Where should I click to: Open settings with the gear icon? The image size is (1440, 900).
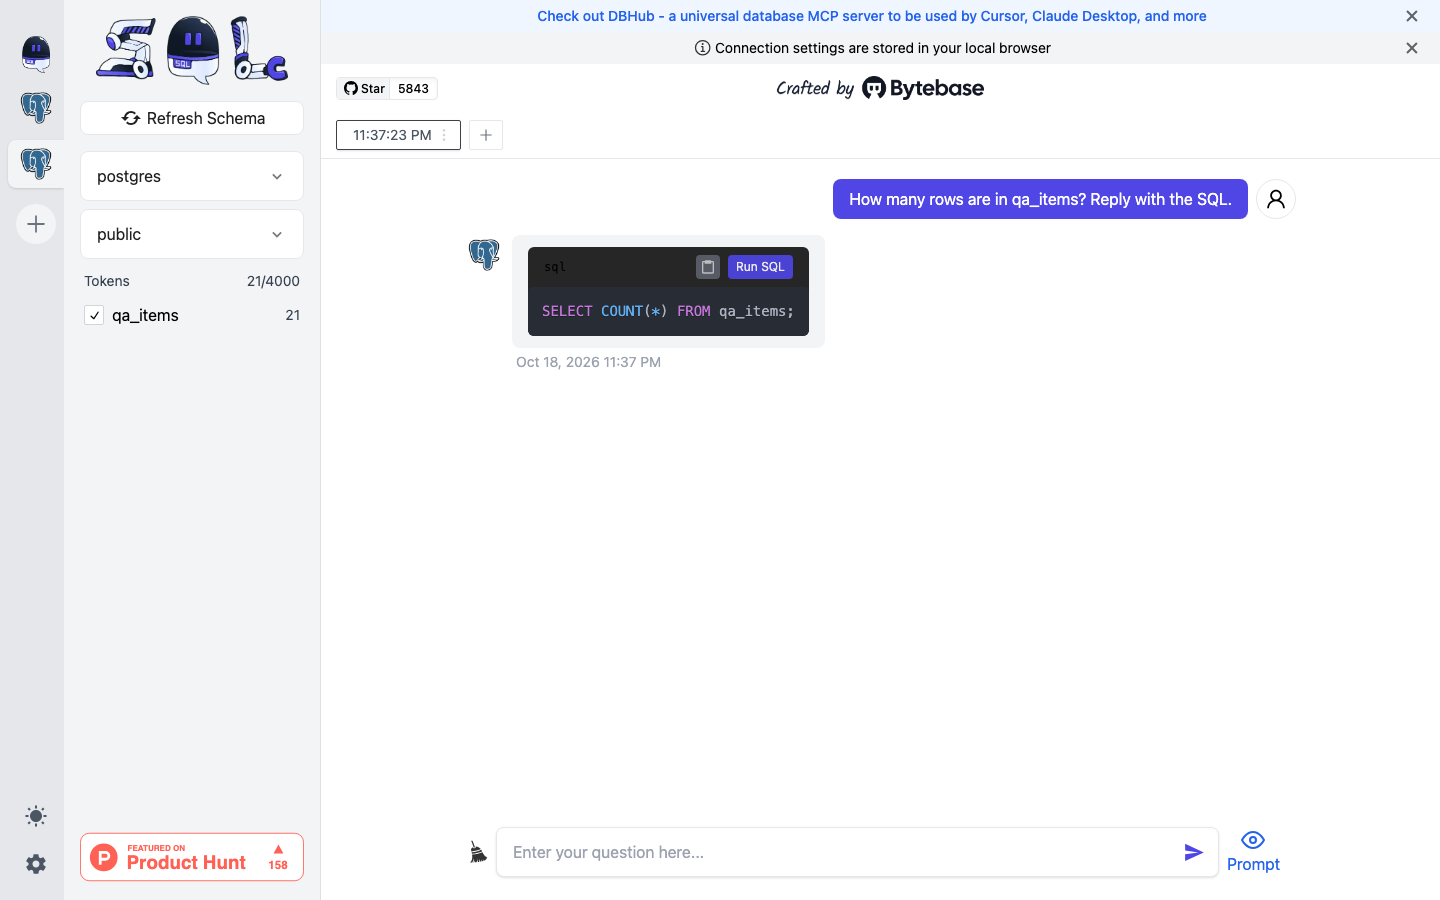point(36,864)
